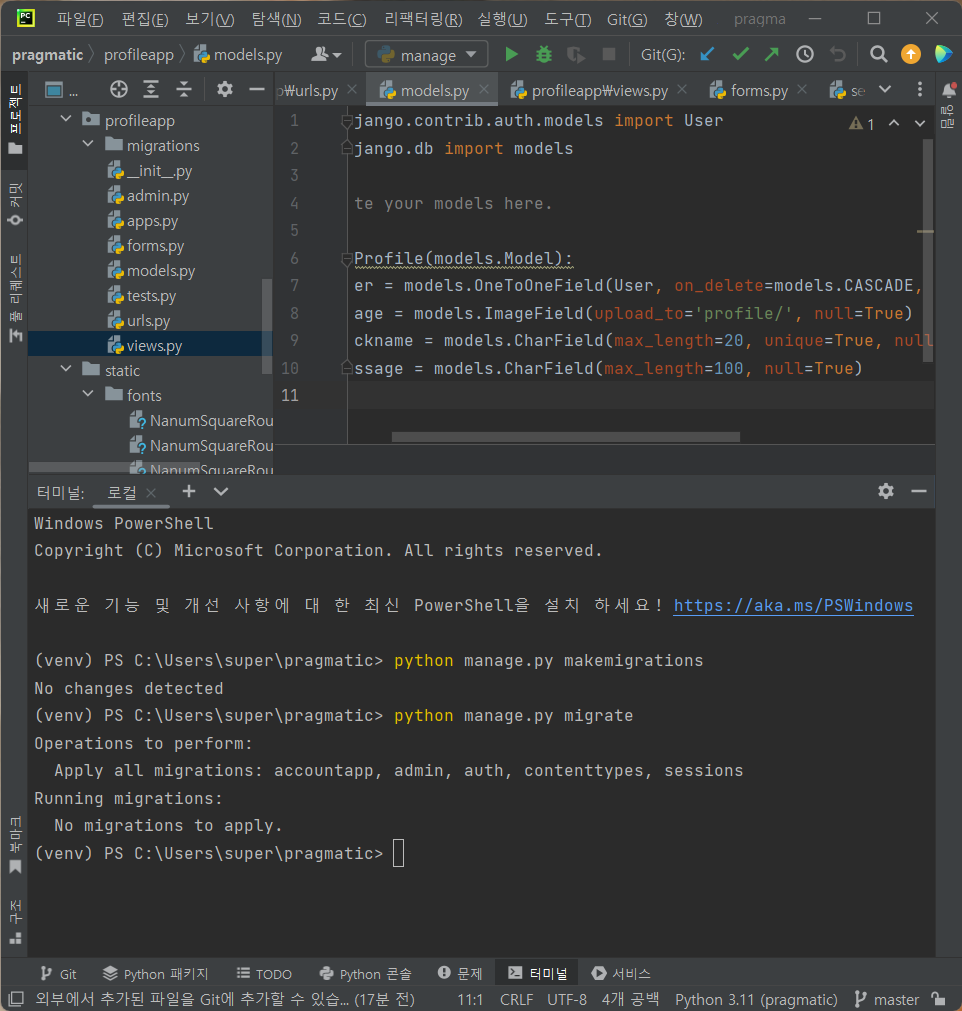The width and height of the screenshot is (962, 1011).
Task: Open the 서비스 tool window
Action: click(621, 974)
